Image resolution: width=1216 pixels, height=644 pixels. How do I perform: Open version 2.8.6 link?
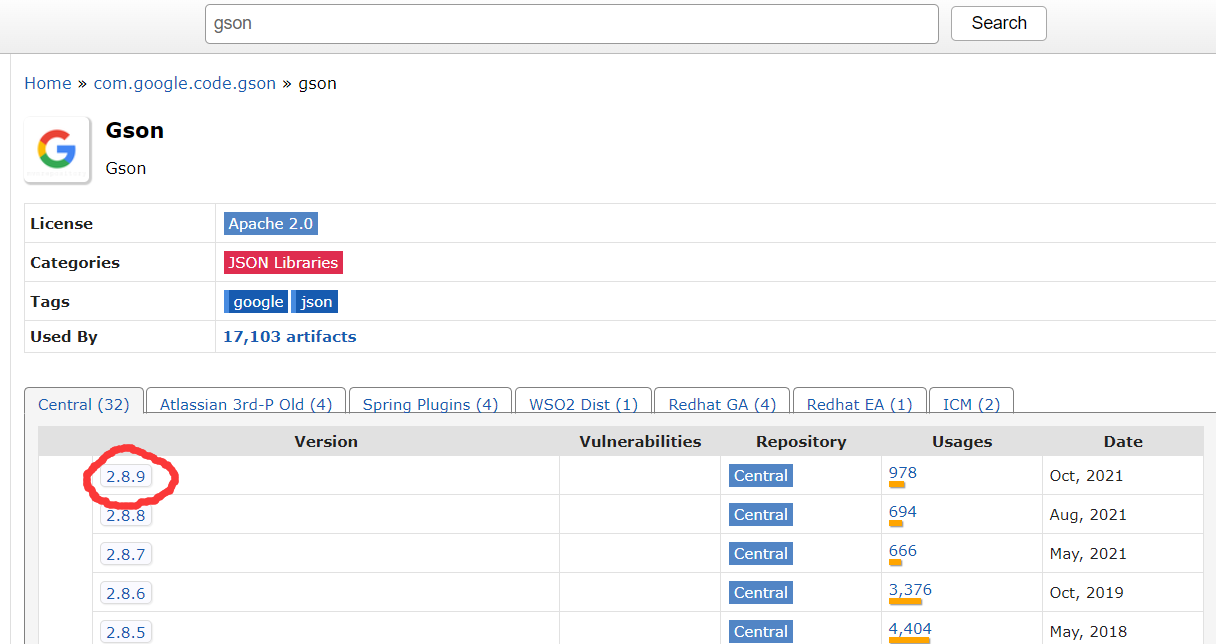point(126,594)
